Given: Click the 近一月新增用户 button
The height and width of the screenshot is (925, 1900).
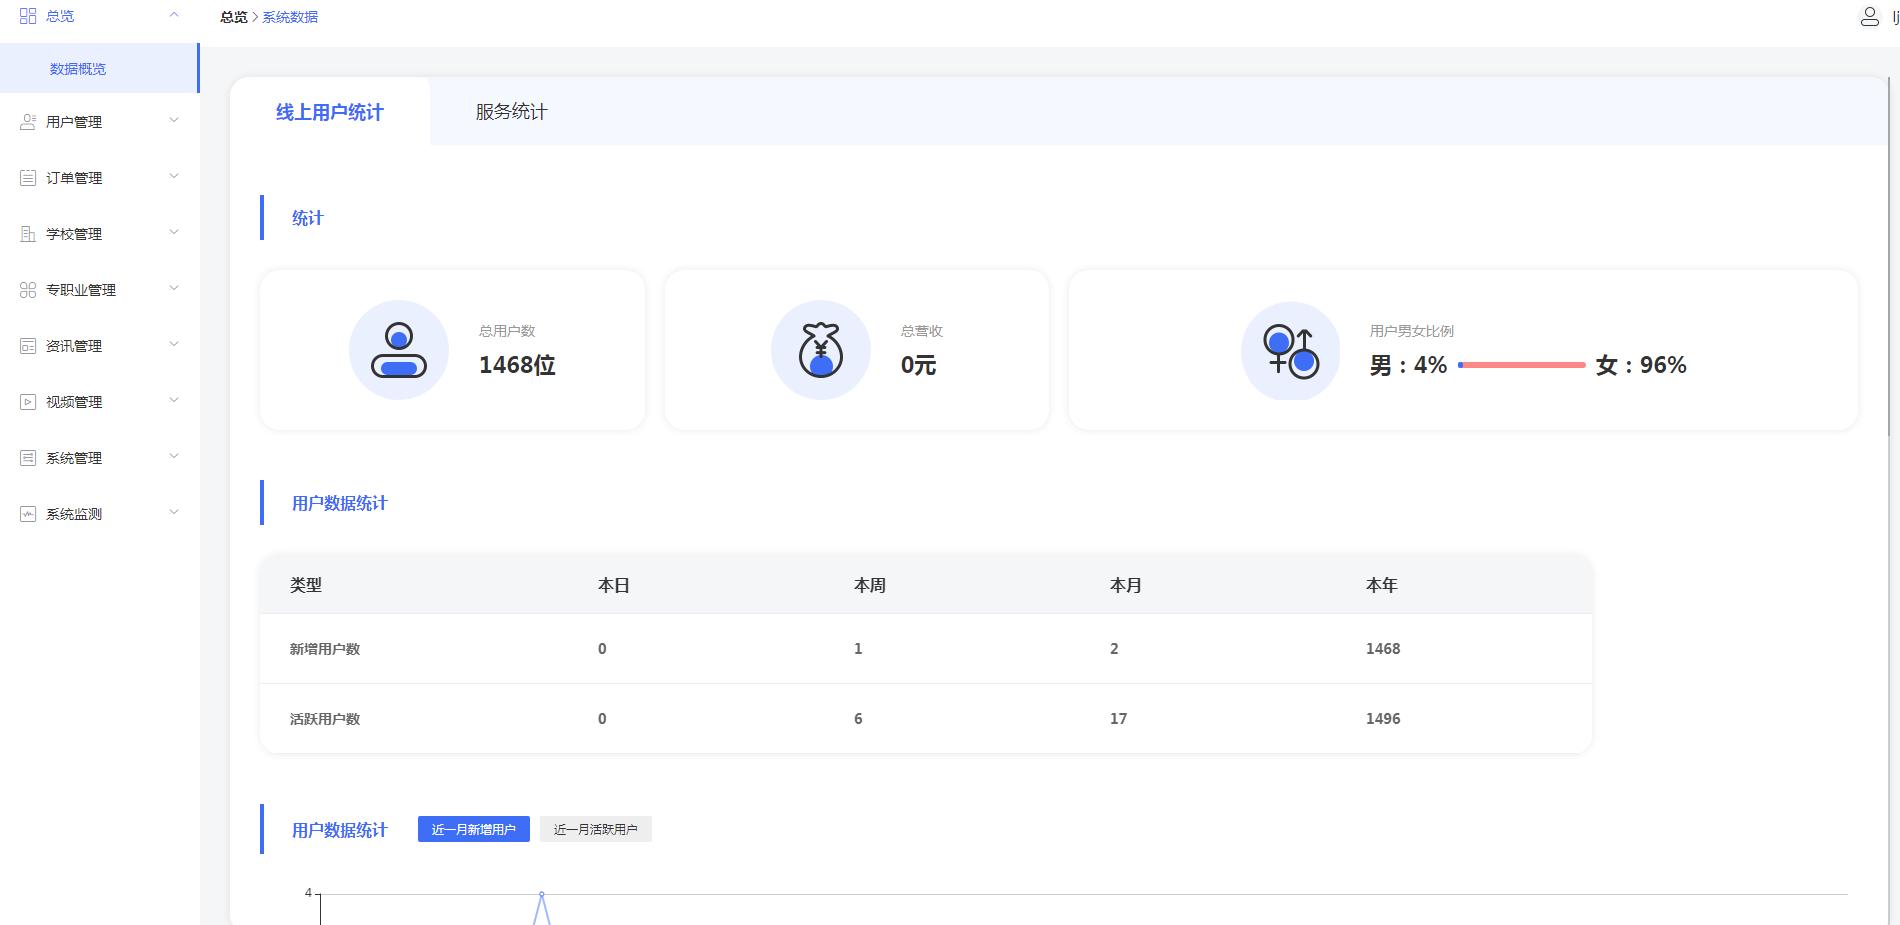Looking at the screenshot, I should pos(474,829).
